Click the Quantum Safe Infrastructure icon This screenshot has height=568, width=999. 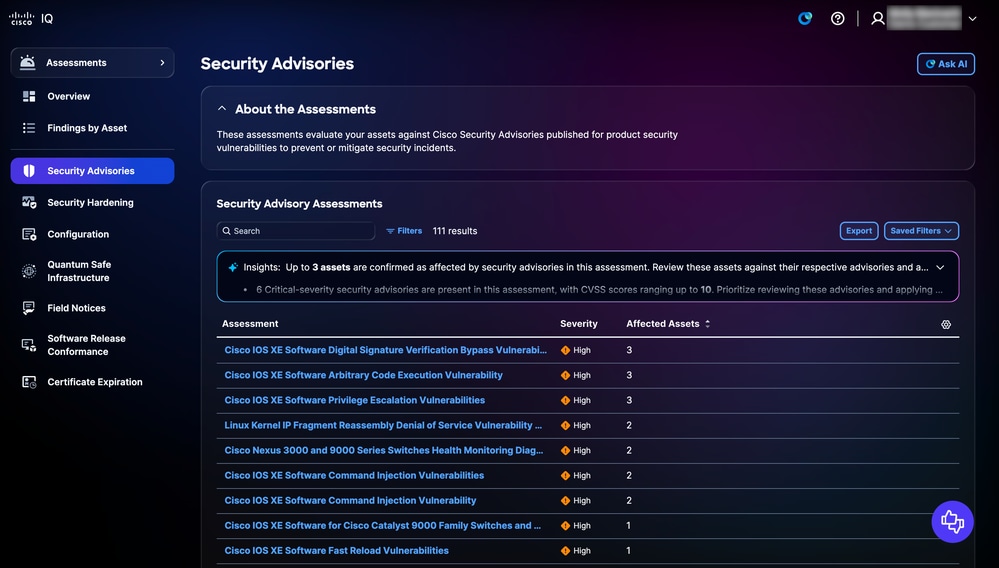pyautogui.click(x=29, y=271)
